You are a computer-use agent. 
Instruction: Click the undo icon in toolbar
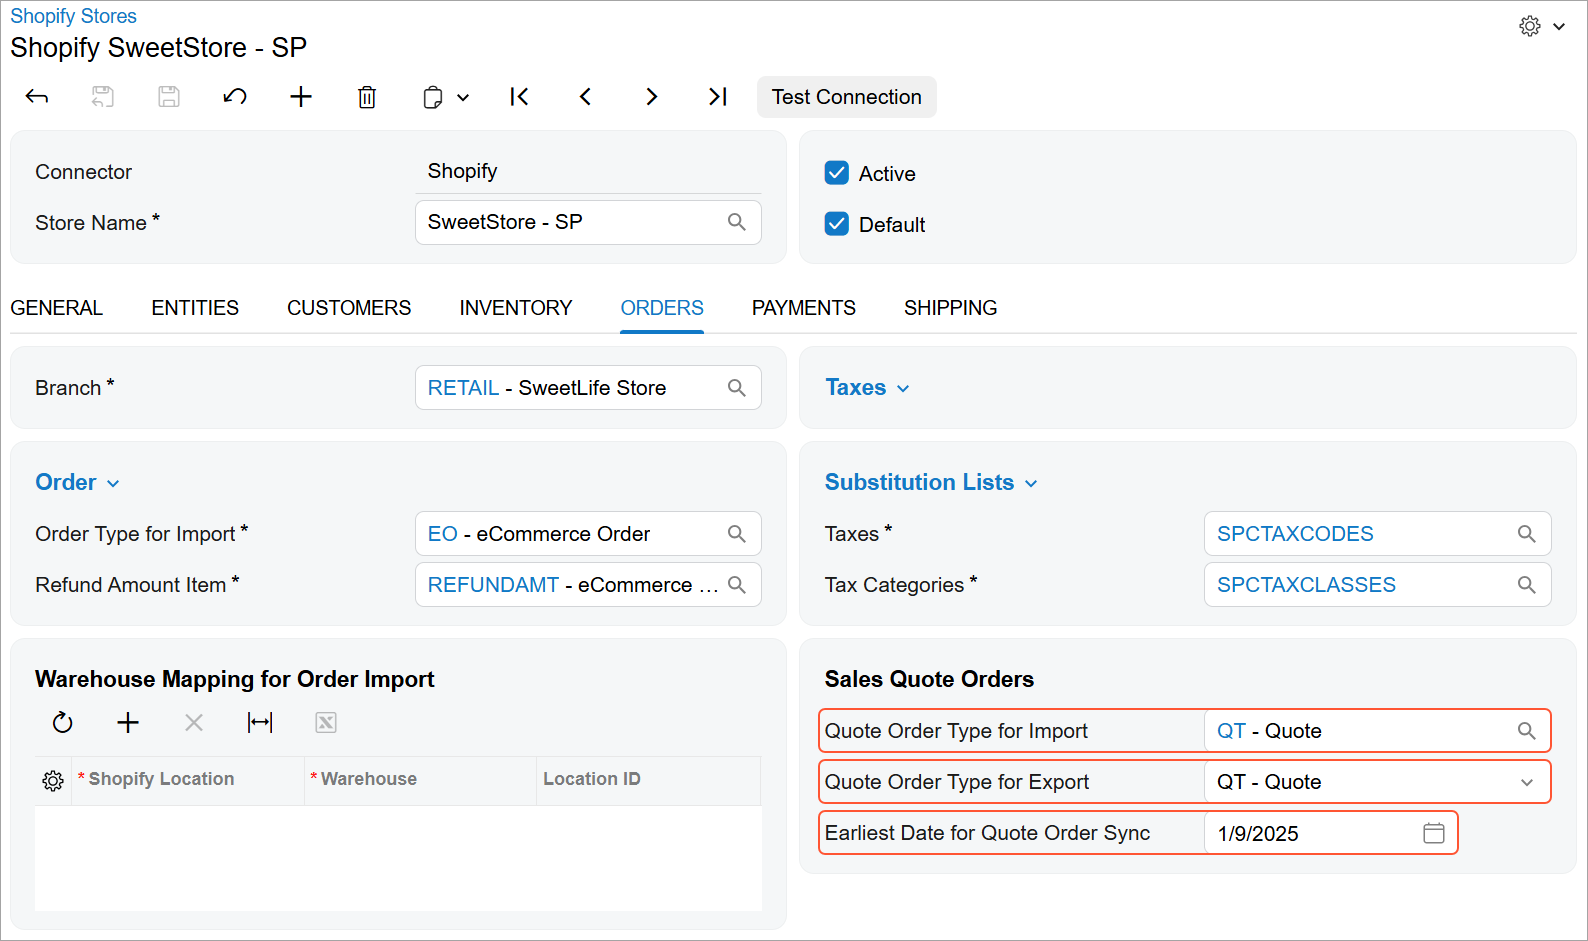(x=235, y=97)
